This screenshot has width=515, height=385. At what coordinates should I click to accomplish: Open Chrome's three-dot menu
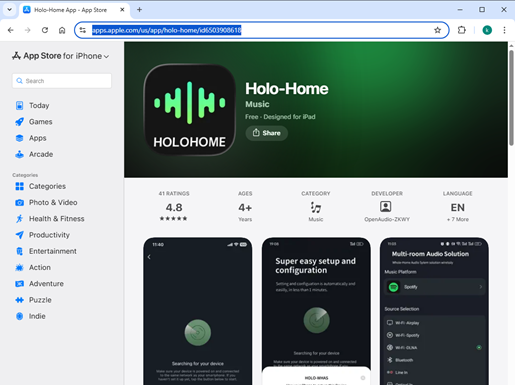[x=504, y=30]
